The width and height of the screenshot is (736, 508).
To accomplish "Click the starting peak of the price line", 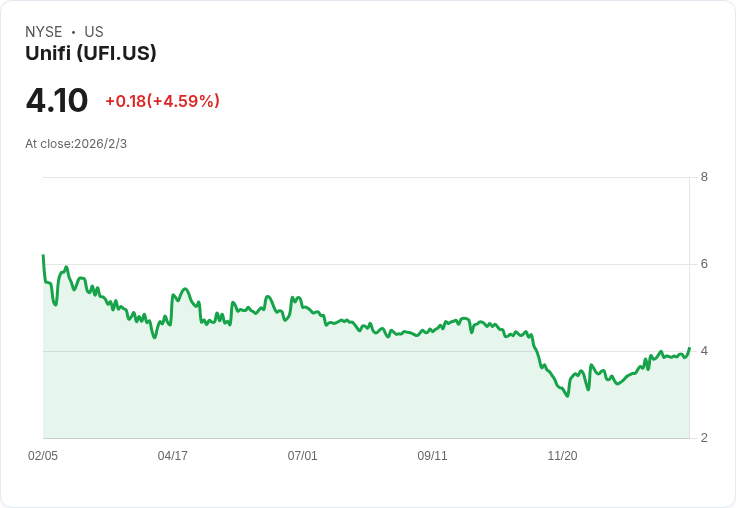I will click(x=43, y=256).
